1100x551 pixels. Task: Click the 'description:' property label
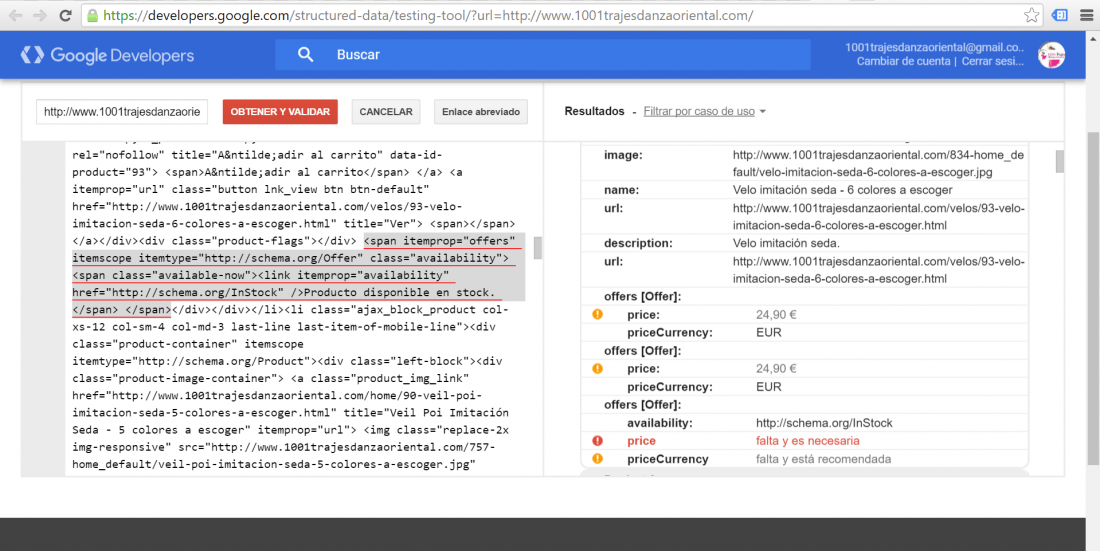[638, 244]
